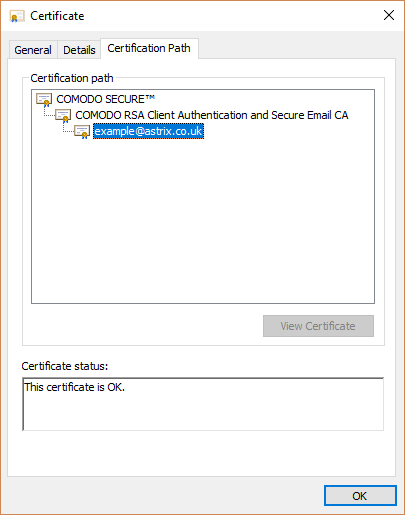Click the View Certificate button

(318, 326)
